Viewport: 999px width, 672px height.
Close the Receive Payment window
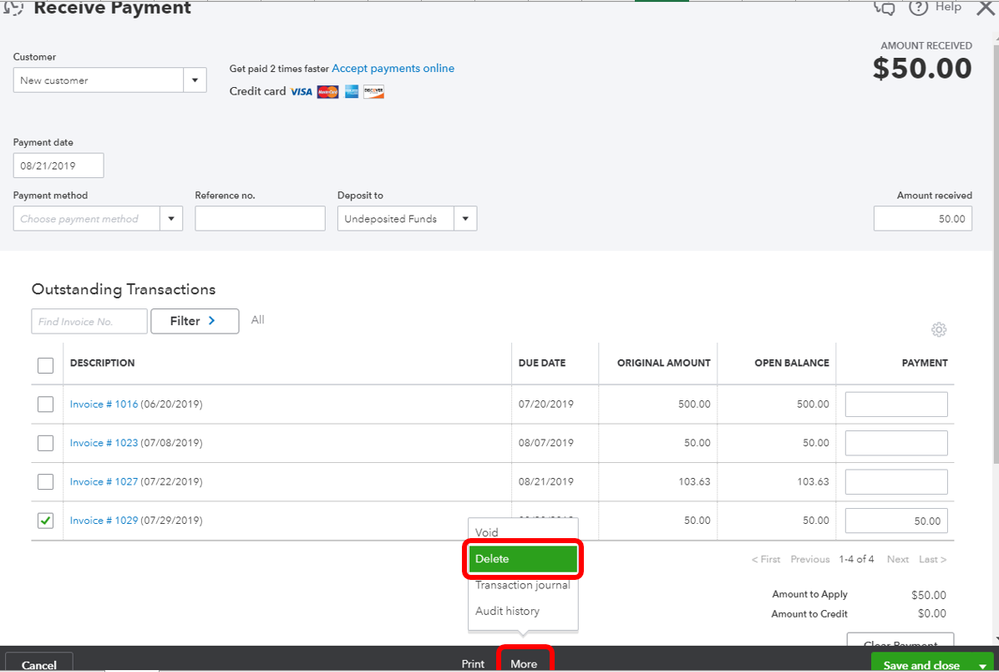[985, 8]
